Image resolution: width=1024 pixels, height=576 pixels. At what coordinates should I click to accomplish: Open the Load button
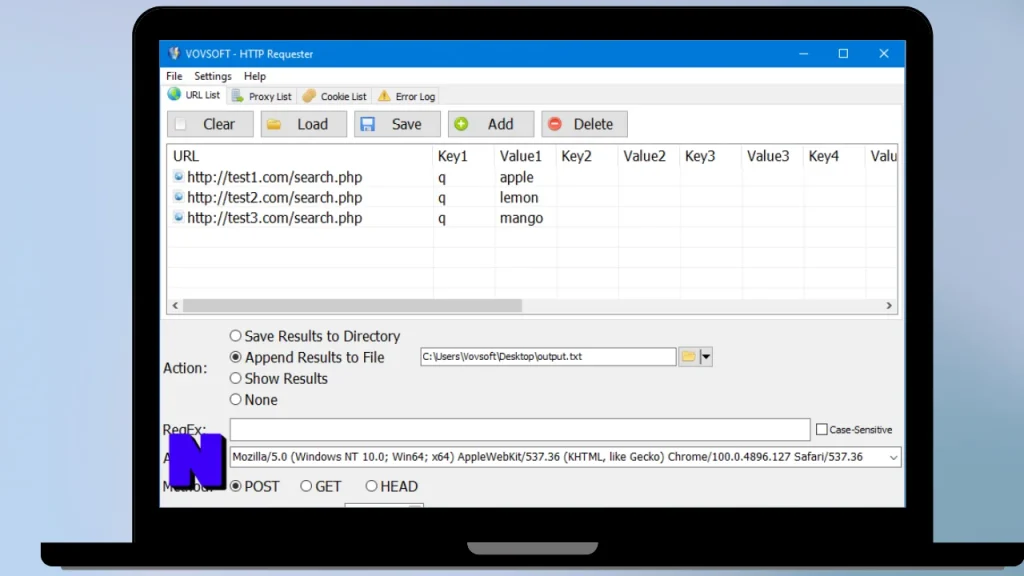(x=304, y=124)
